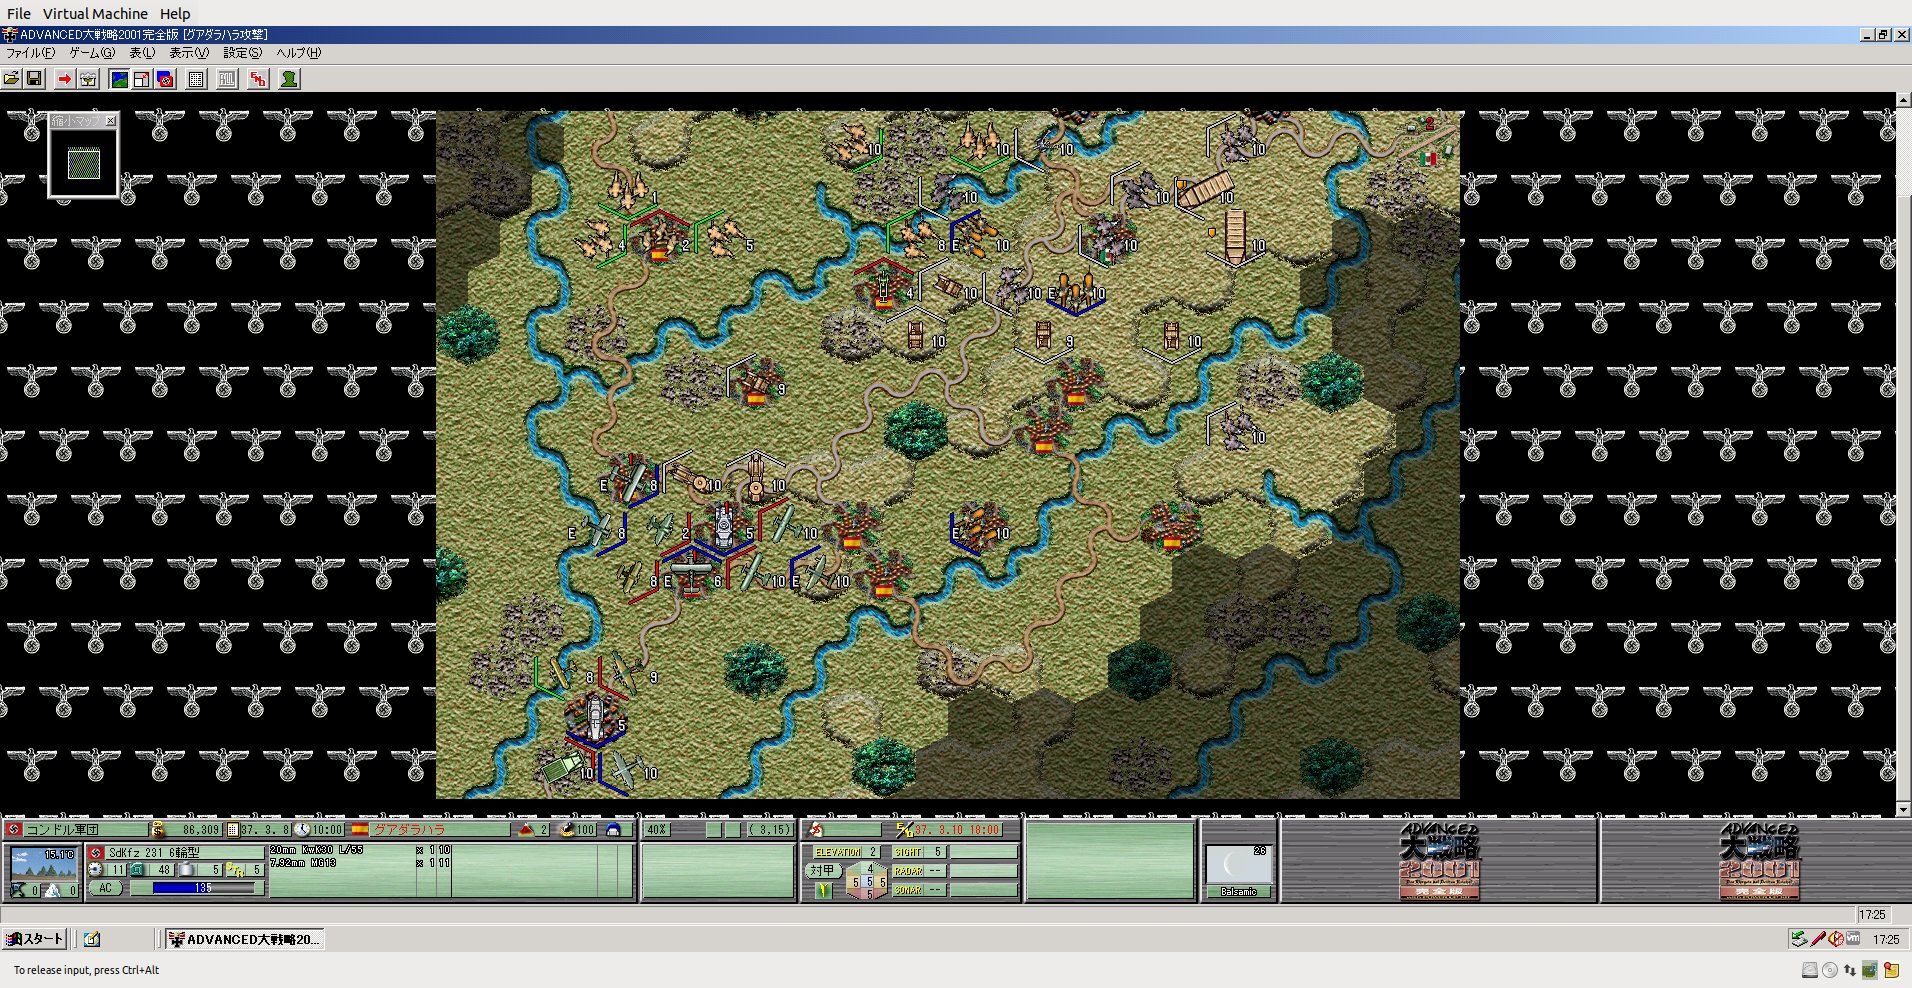The image size is (1912, 988).
Task: Click the green safely-remove-hardware tray icon
Action: [1799, 939]
